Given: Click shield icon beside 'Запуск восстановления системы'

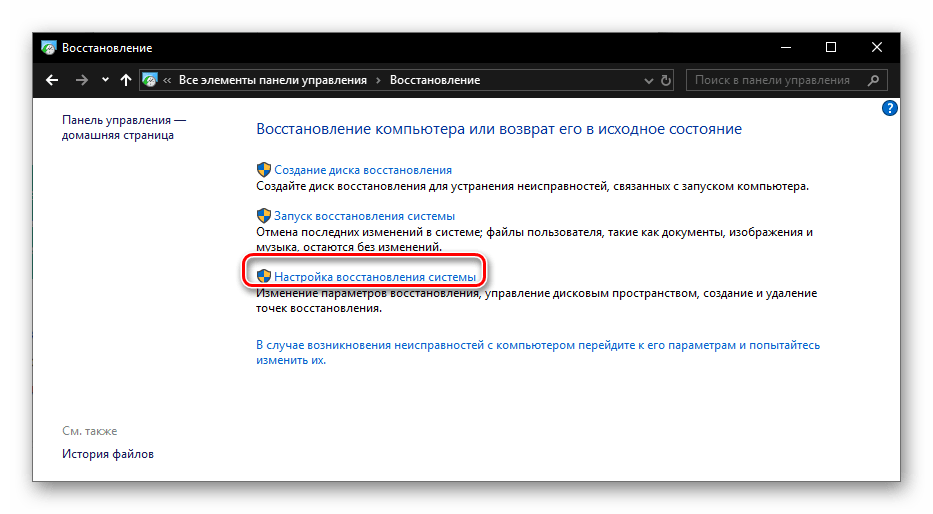Looking at the screenshot, I should click(x=264, y=215).
